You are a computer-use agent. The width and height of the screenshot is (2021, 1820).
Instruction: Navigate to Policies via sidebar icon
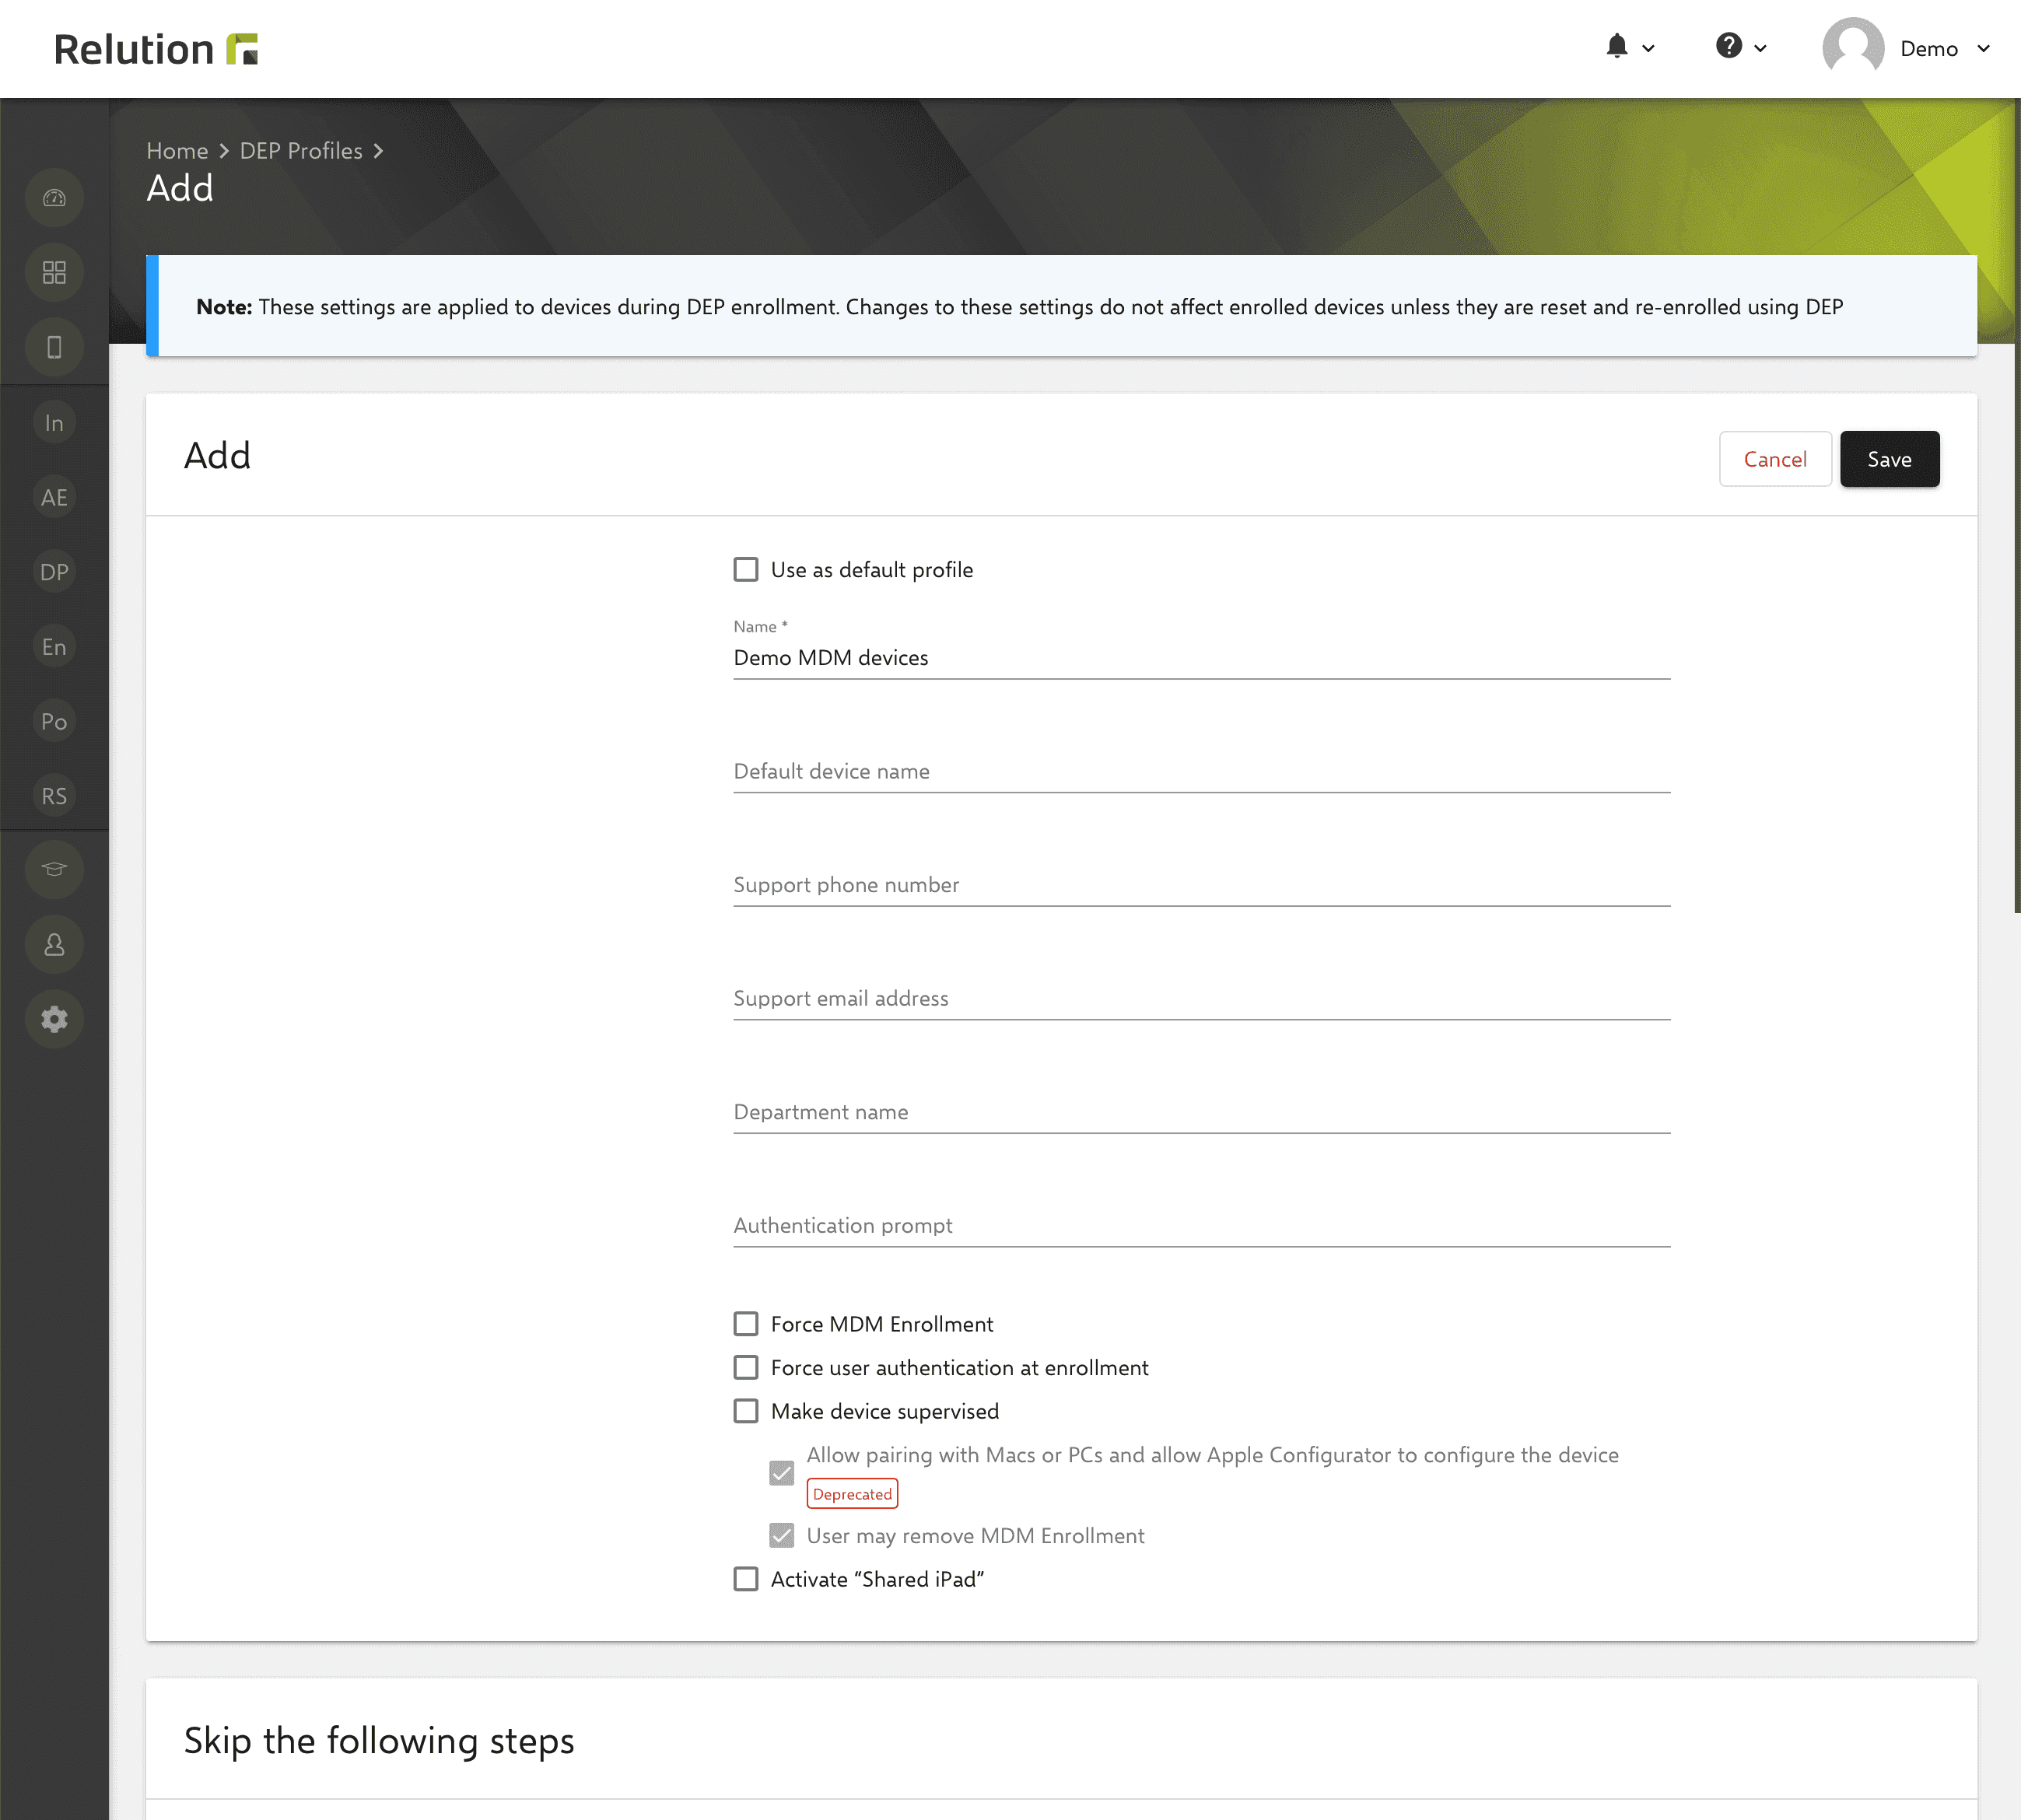coord(53,722)
